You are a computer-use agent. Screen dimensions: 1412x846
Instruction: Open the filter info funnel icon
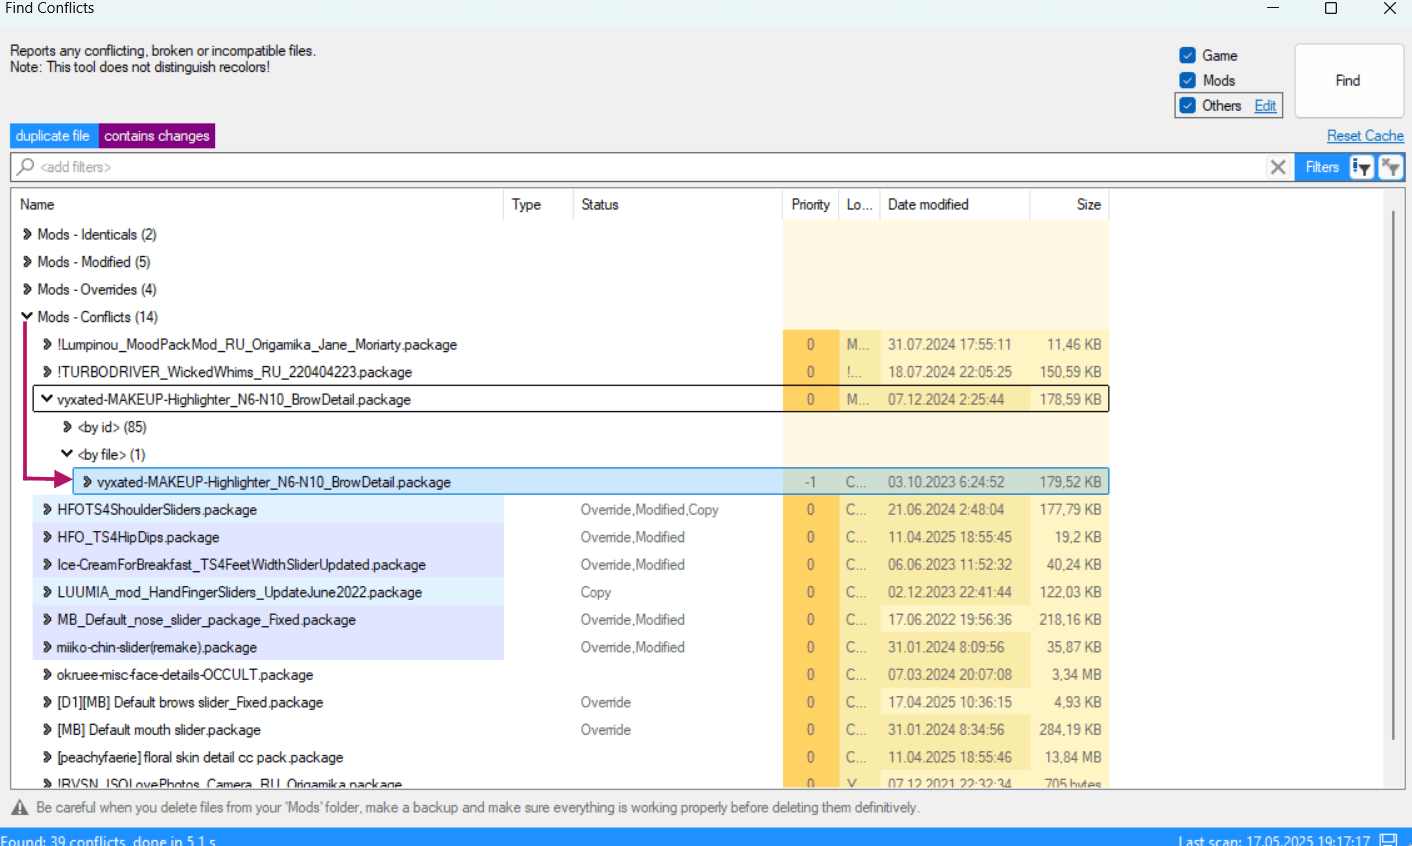click(x=1362, y=167)
